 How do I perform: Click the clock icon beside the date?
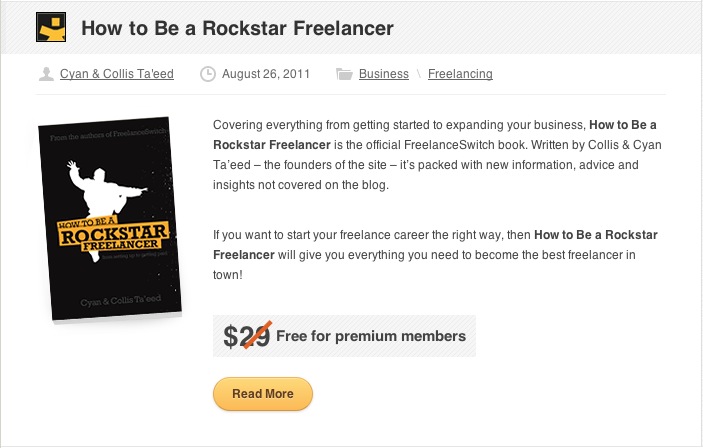208,74
